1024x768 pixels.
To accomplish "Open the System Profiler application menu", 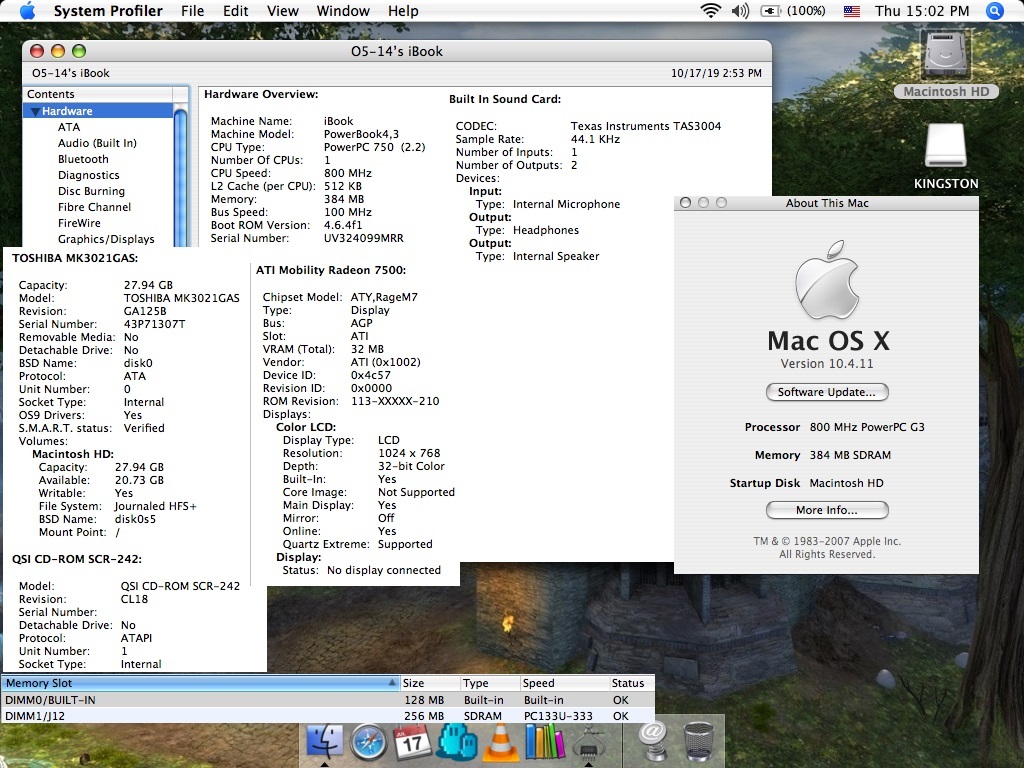I will (x=108, y=11).
